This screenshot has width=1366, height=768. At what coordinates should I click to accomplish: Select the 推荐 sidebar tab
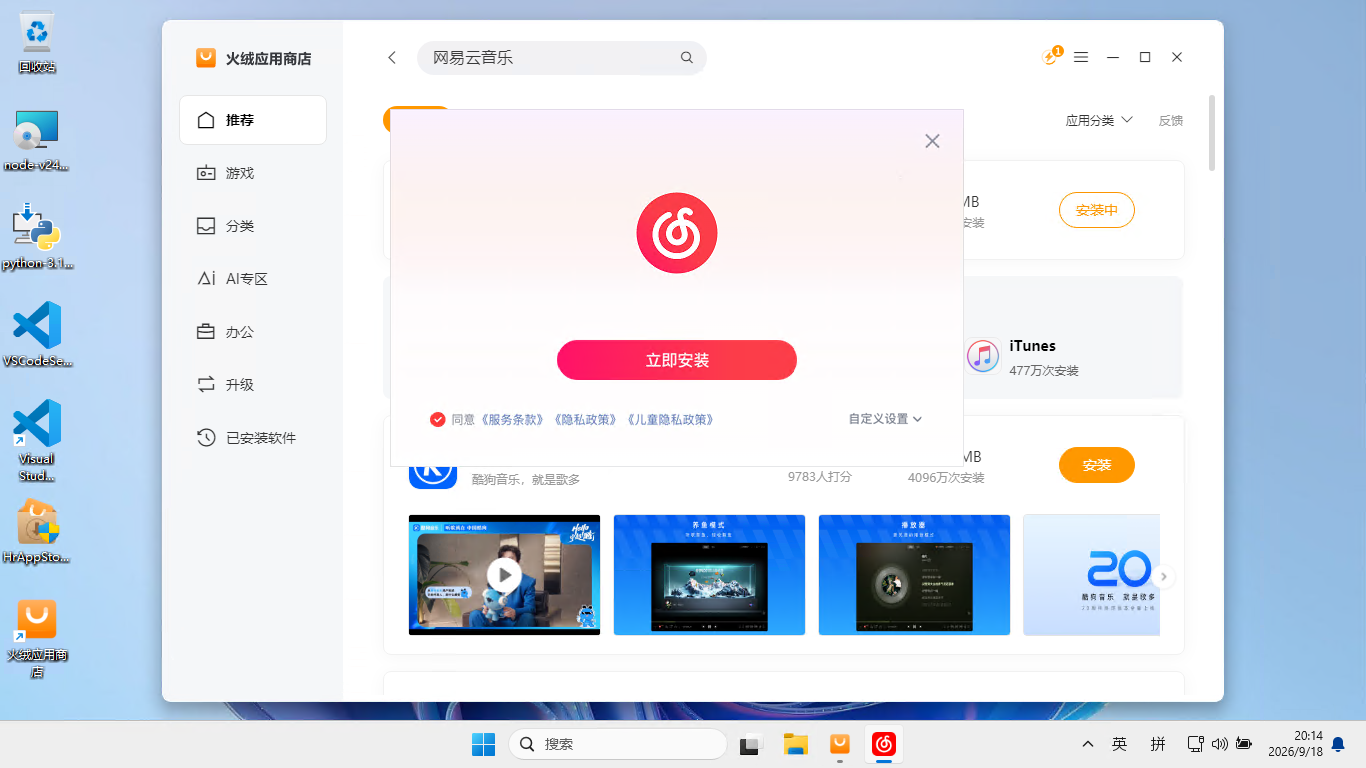pos(253,120)
